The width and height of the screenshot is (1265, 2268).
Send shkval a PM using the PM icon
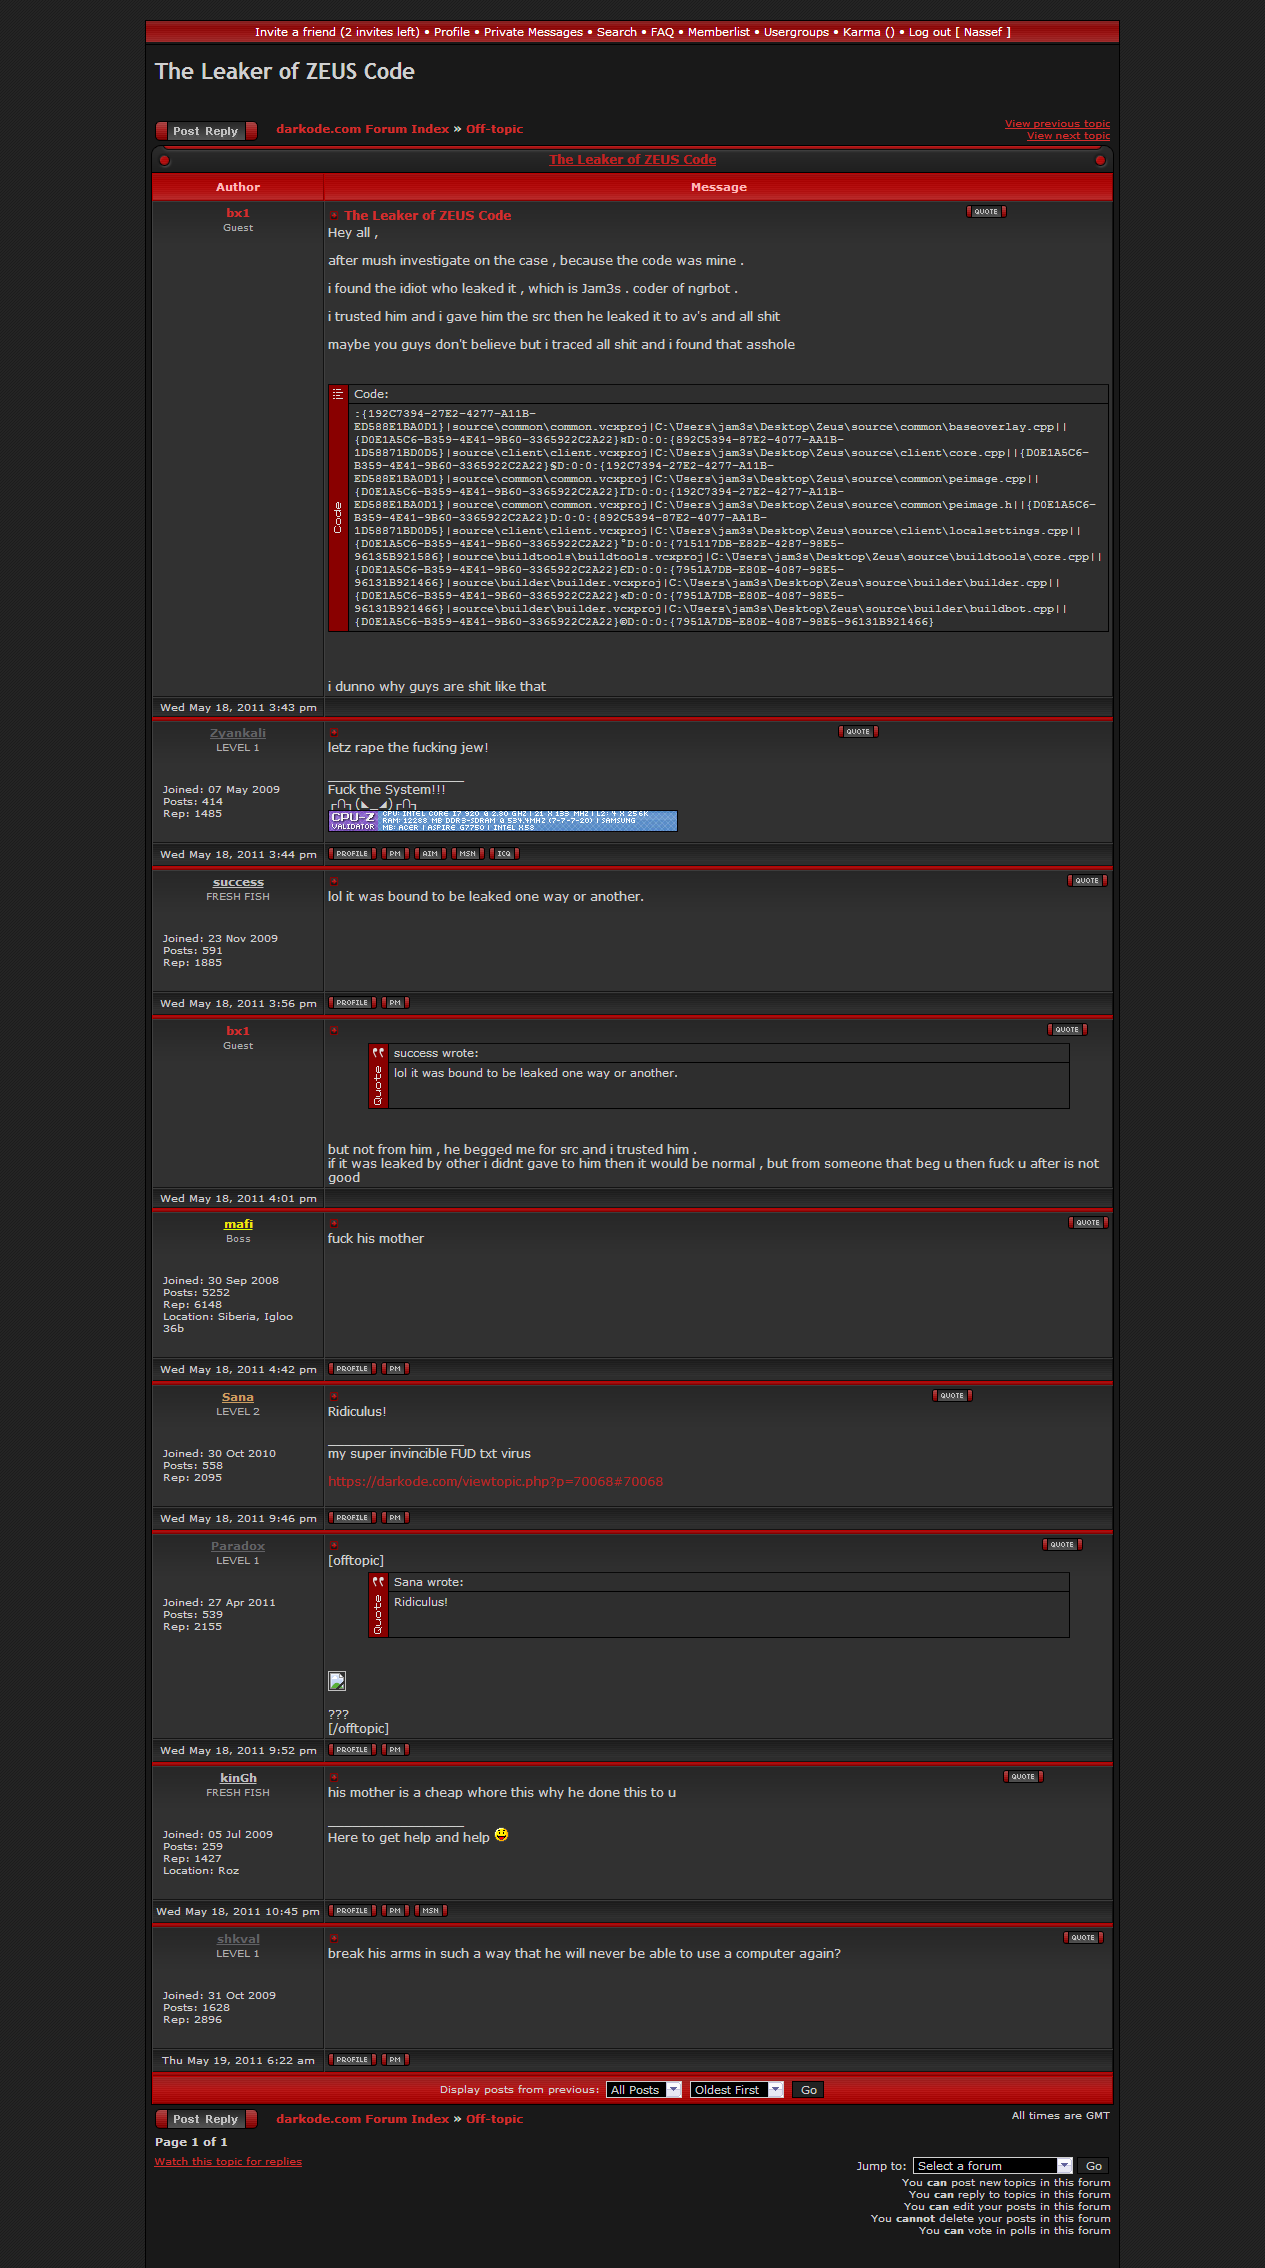395,2060
